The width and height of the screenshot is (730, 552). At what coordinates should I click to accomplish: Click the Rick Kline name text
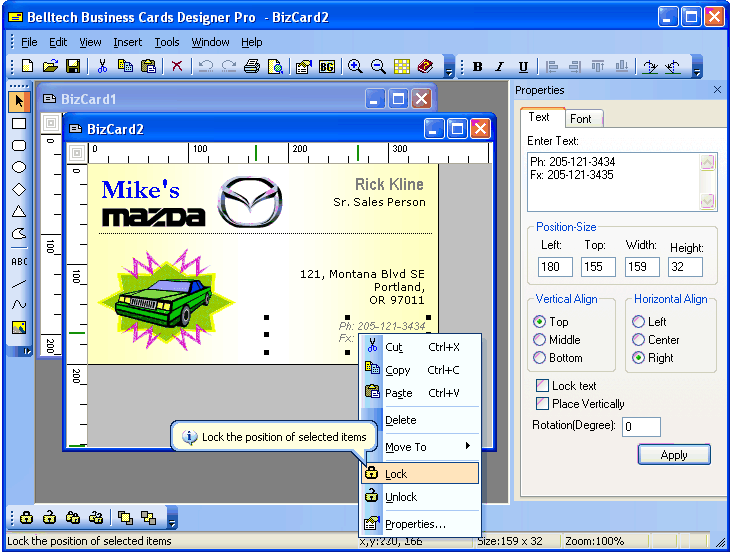389,184
